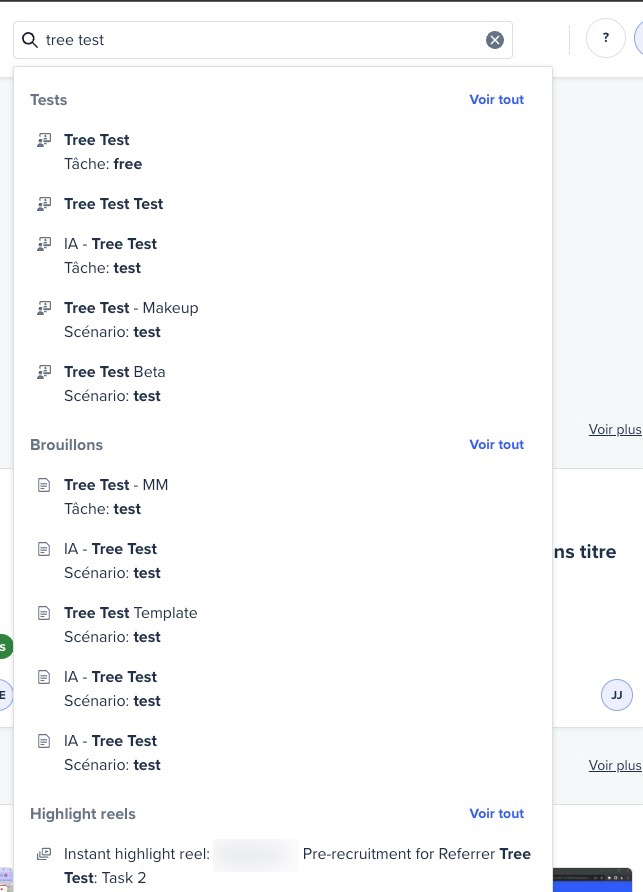
Task: Open Tree Test Beta result
Action: tap(283, 384)
